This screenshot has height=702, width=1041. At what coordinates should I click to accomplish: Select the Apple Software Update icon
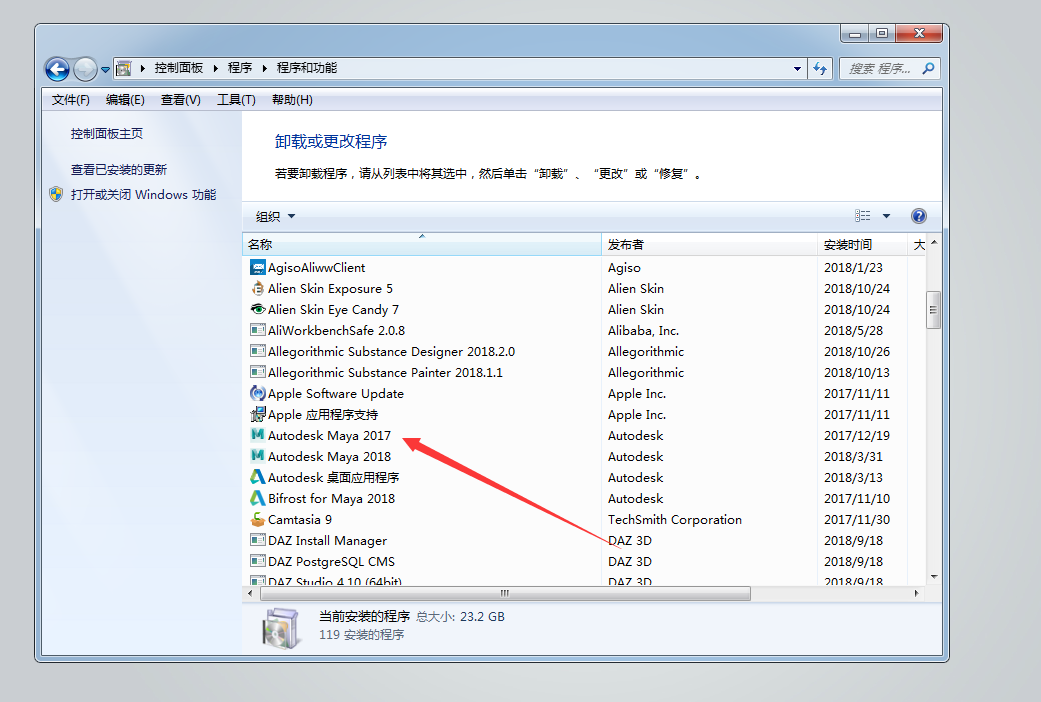pos(257,394)
